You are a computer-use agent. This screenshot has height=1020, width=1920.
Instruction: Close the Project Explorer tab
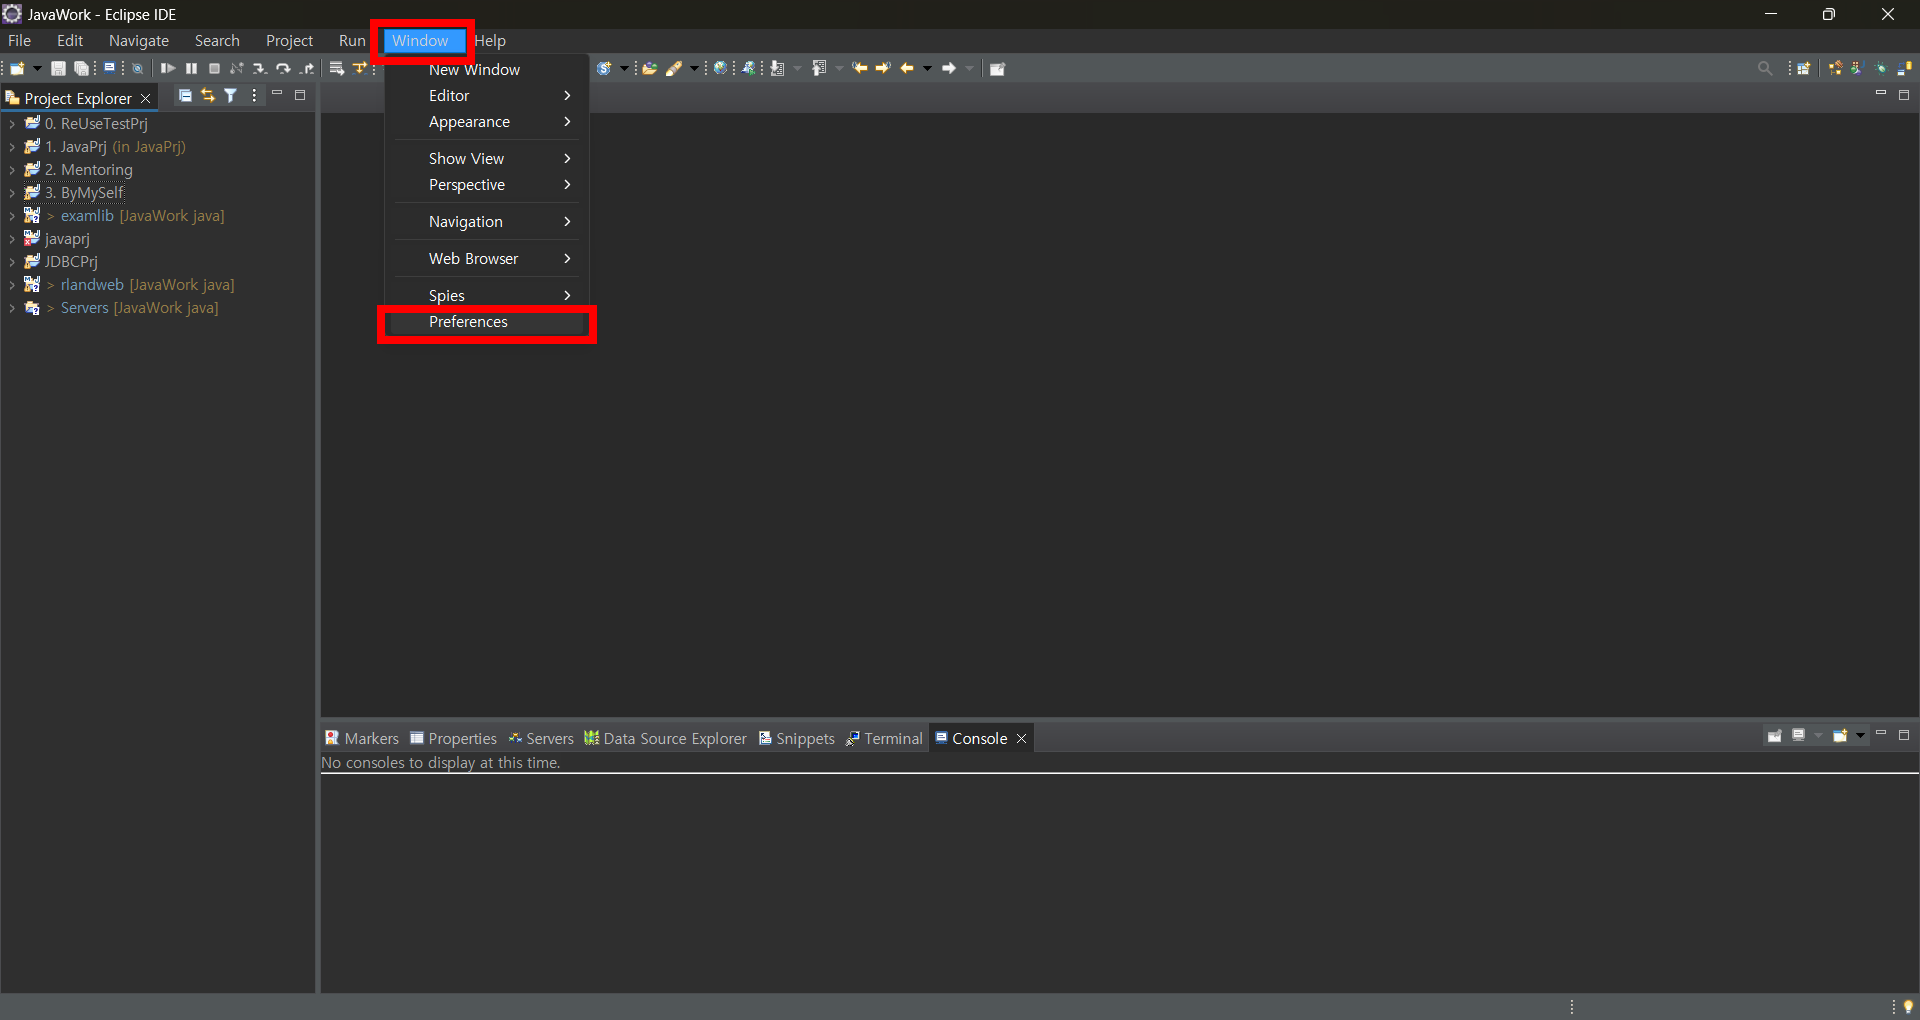pyautogui.click(x=146, y=98)
